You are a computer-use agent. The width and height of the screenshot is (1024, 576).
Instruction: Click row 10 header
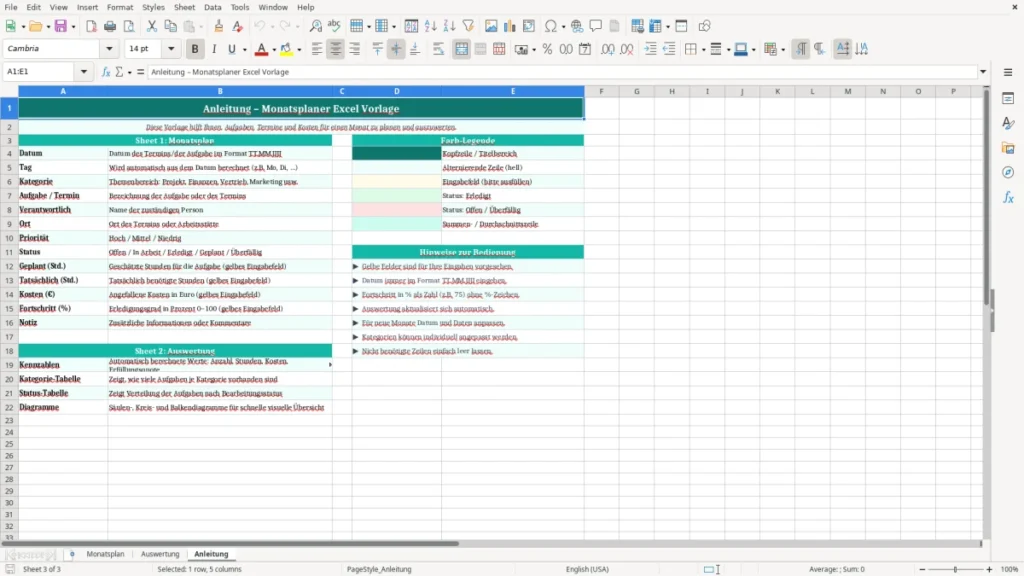[x=9, y=238]
